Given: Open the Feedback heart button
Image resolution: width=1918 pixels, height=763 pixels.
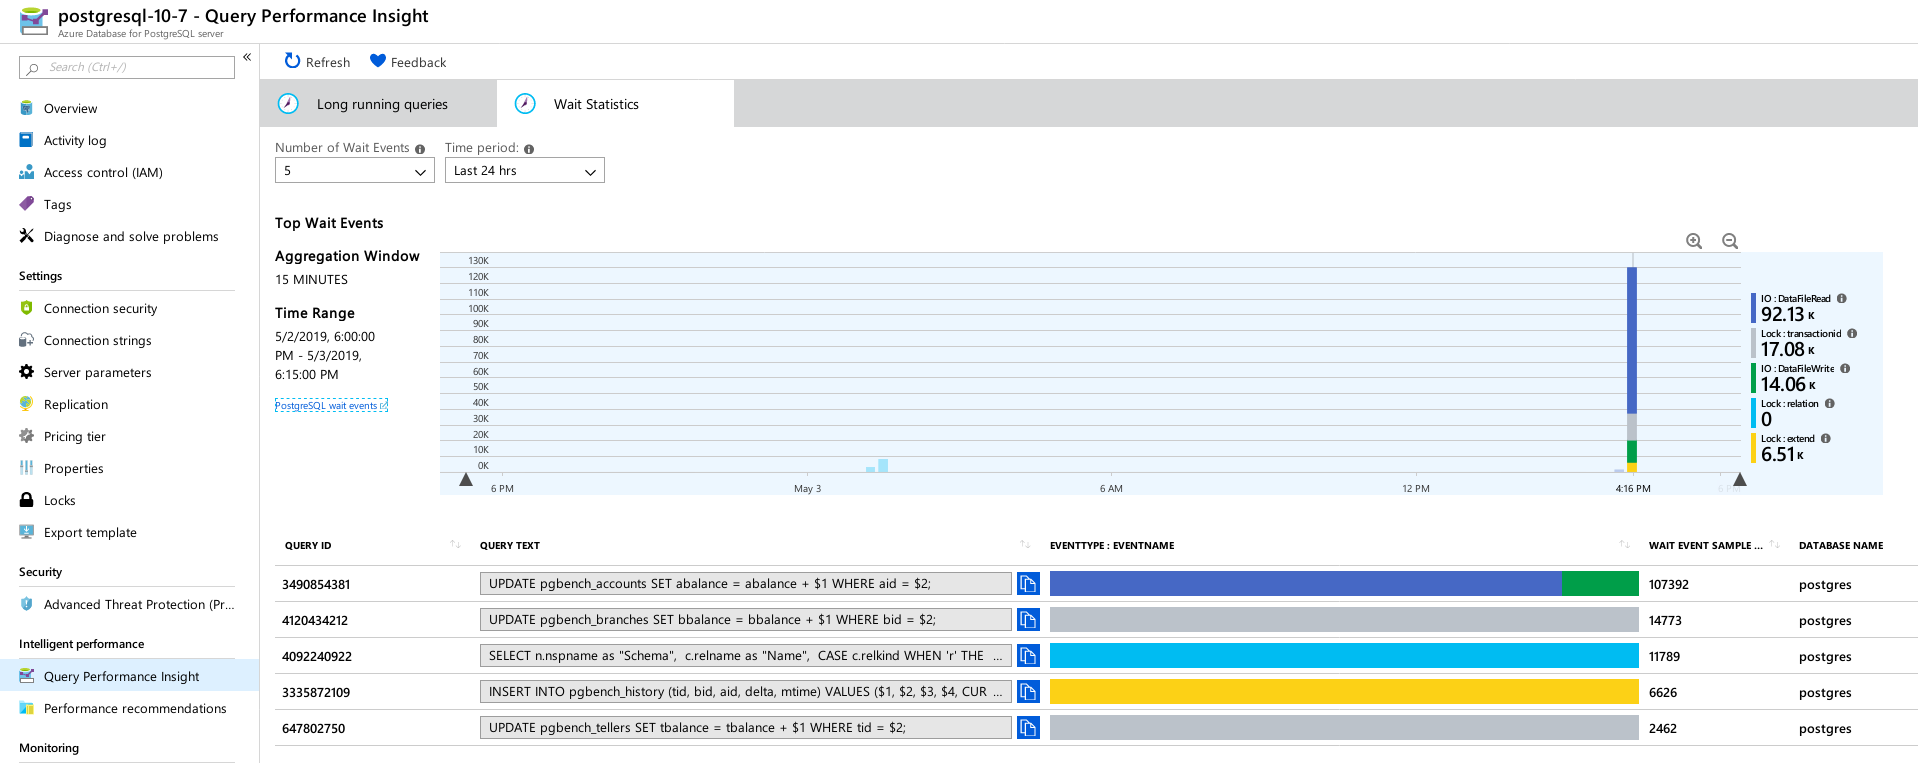Looking at the screenshot, I should tap(408, 62).
